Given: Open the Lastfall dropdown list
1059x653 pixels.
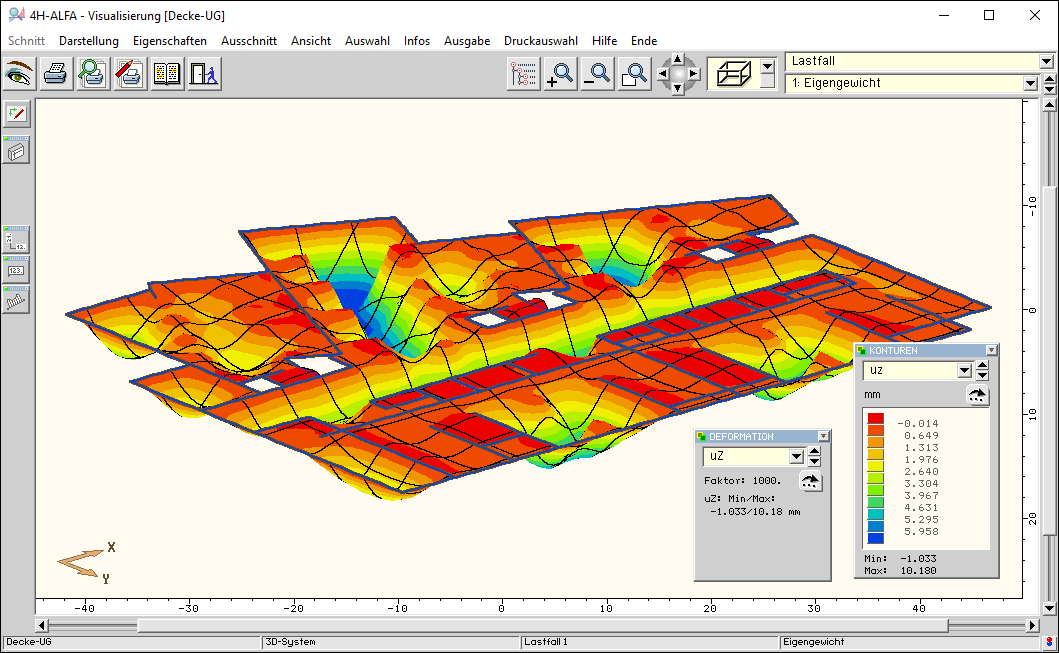Looking at the screenshot, I should (x=1046, y=62).
